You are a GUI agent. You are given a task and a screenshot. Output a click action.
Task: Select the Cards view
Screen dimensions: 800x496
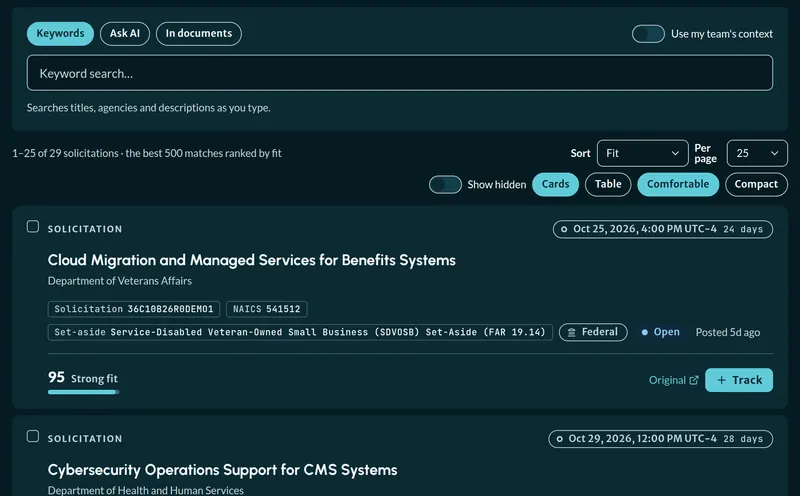click(x=555, y=184)
